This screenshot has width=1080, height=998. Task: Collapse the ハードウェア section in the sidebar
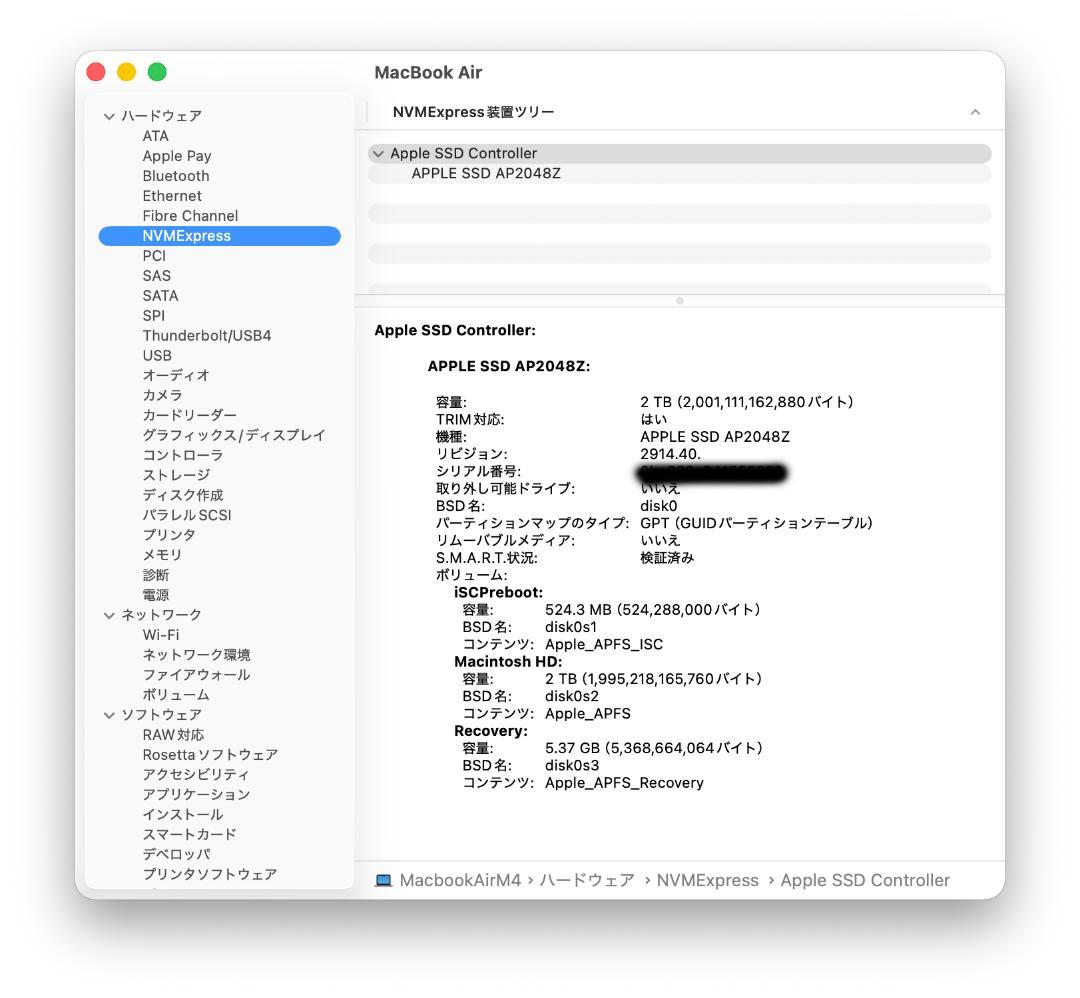(108, 116)
